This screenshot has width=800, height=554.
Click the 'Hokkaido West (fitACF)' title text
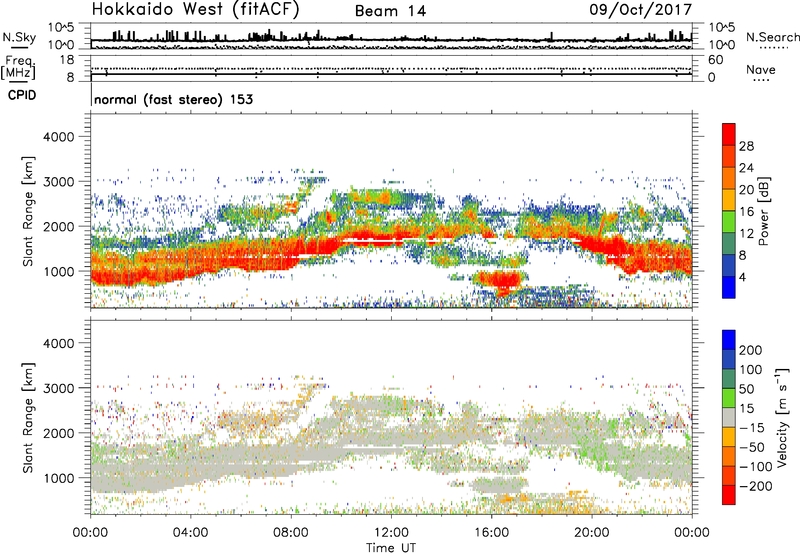click(x=195, y=9)
